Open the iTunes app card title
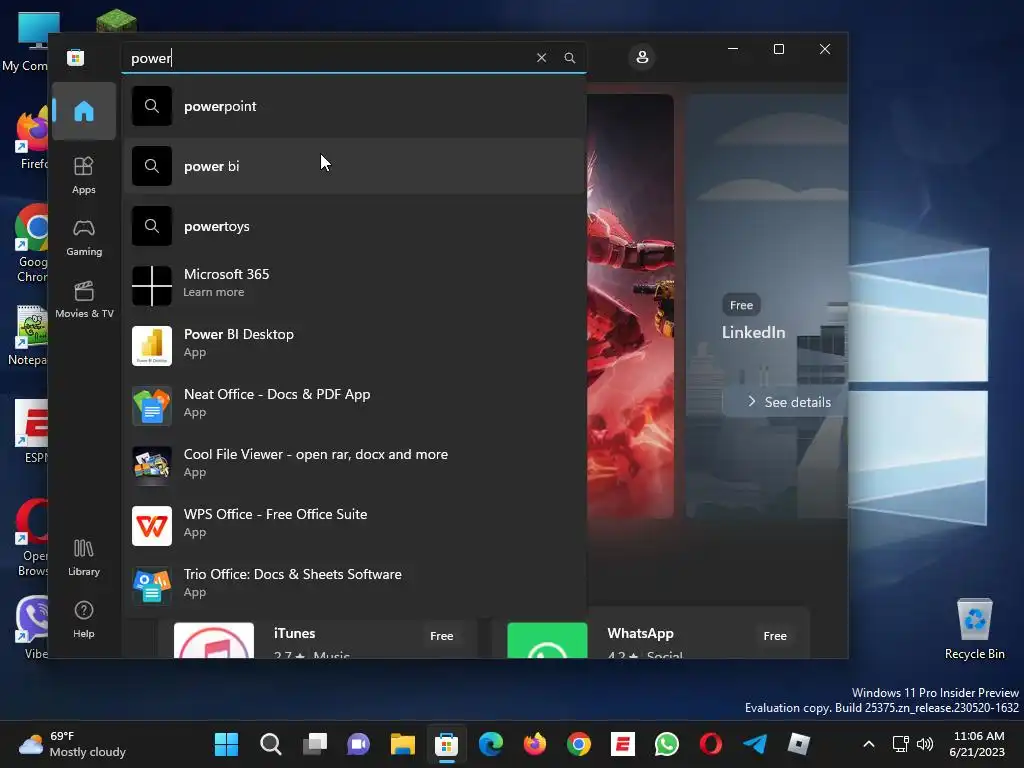1024x768 pixels. 295,633
